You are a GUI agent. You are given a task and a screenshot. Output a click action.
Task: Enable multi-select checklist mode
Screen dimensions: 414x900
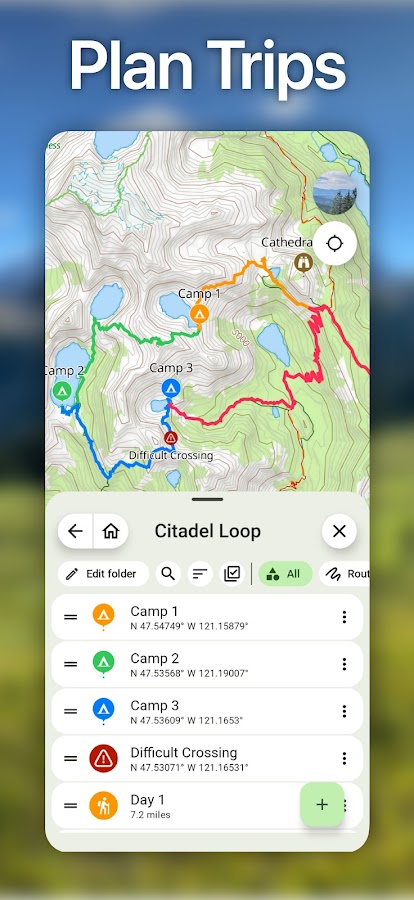coord(232,573)
